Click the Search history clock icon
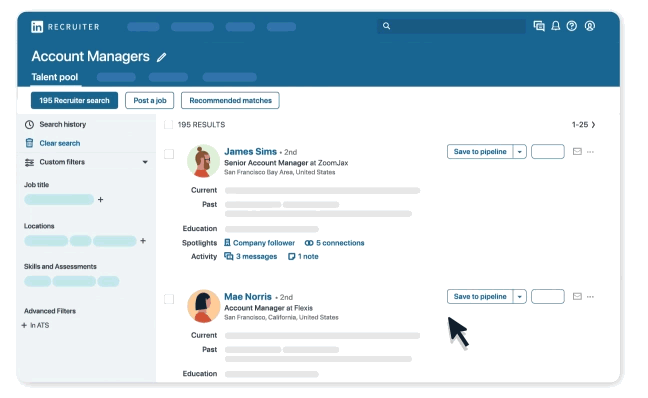 [x=29, y=124]
